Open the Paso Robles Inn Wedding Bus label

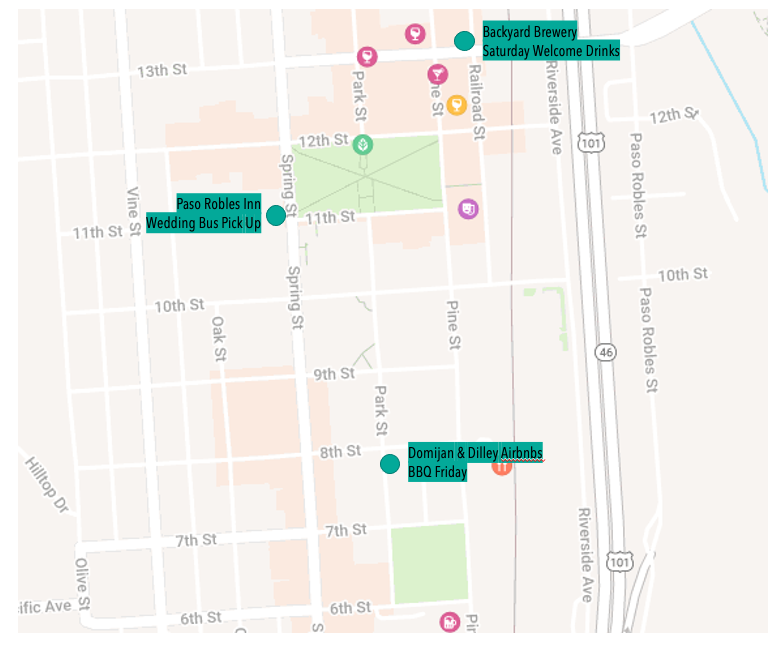pyautogui.click(x=205, y=213)
